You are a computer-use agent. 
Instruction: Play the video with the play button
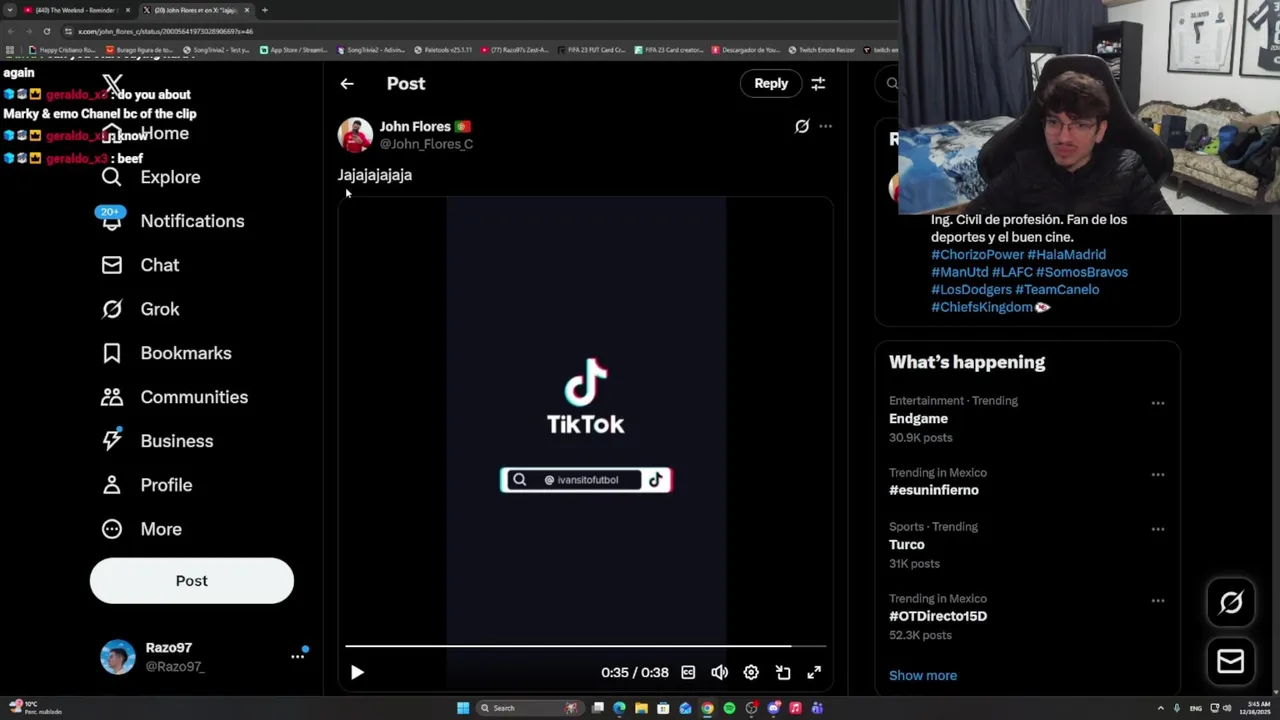coord(357,673)
